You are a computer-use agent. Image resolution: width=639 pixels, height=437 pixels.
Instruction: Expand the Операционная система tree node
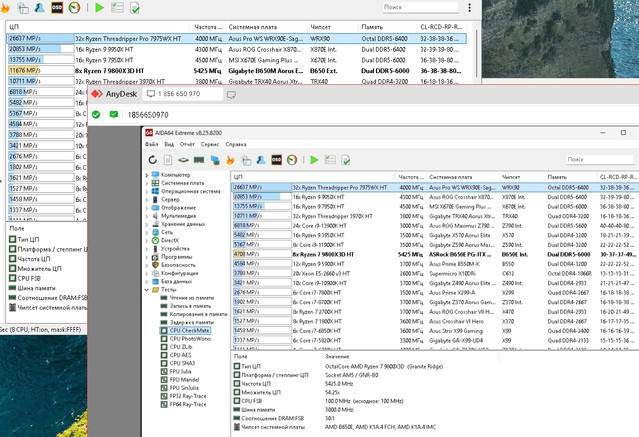point(147,191)
